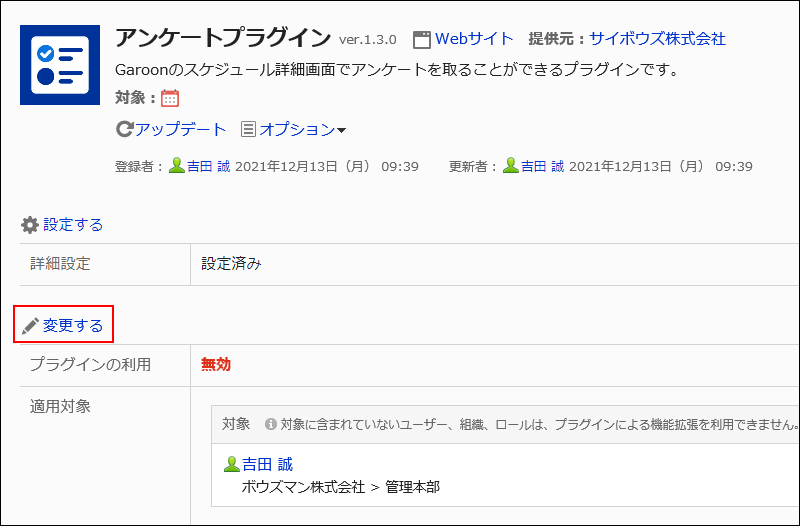
Task: Click the 変更する link
Action: [x=73, y=325]
